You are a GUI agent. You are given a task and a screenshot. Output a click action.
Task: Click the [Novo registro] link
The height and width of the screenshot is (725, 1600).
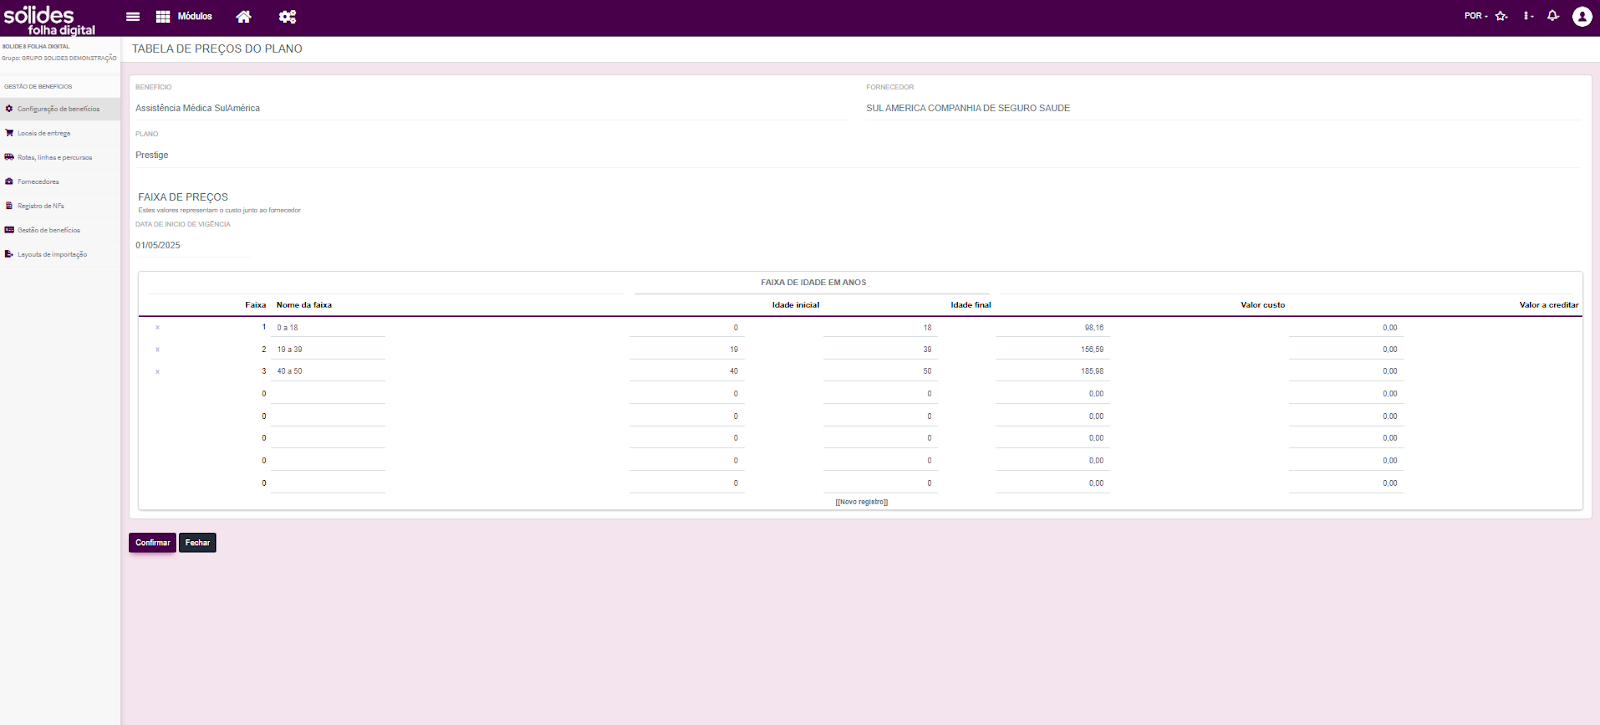coord(862,502)
